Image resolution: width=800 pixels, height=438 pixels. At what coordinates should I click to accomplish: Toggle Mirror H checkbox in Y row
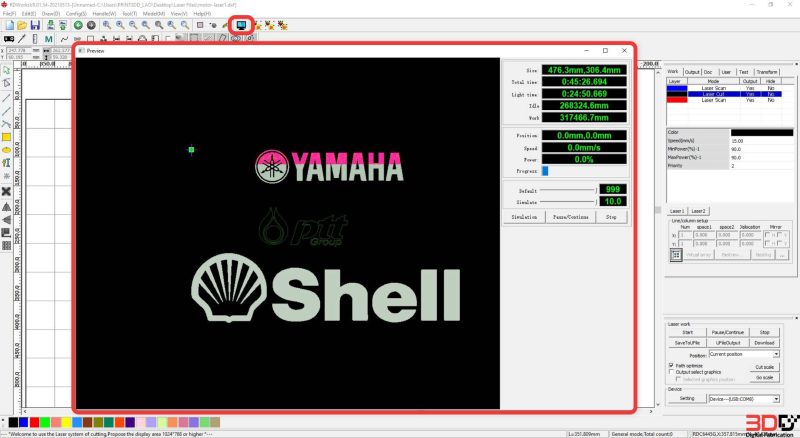click(767, 244)
